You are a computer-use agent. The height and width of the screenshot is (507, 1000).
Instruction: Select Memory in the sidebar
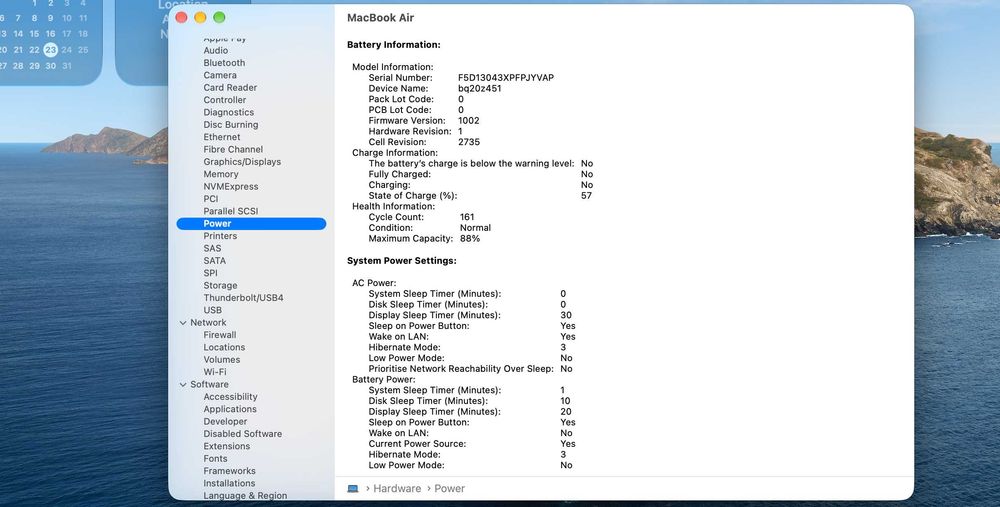(221, 174)
